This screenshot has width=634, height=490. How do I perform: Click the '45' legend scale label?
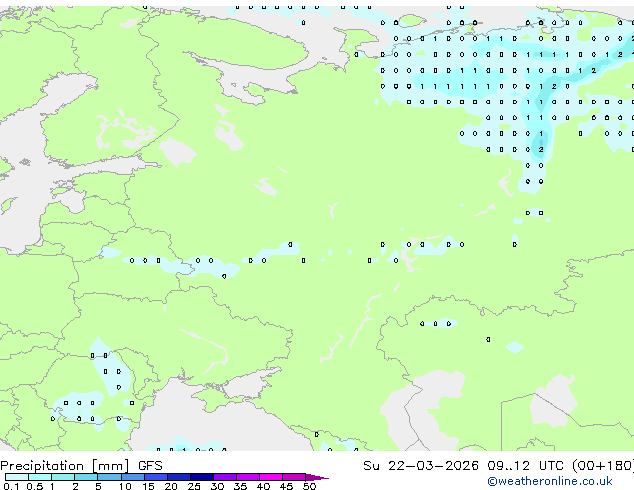click(x=286, y=486)
